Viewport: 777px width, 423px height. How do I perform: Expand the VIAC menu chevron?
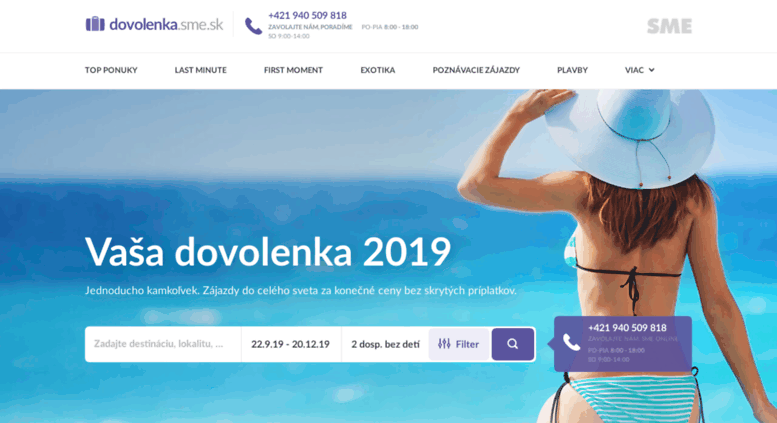[x=651, y=70]
